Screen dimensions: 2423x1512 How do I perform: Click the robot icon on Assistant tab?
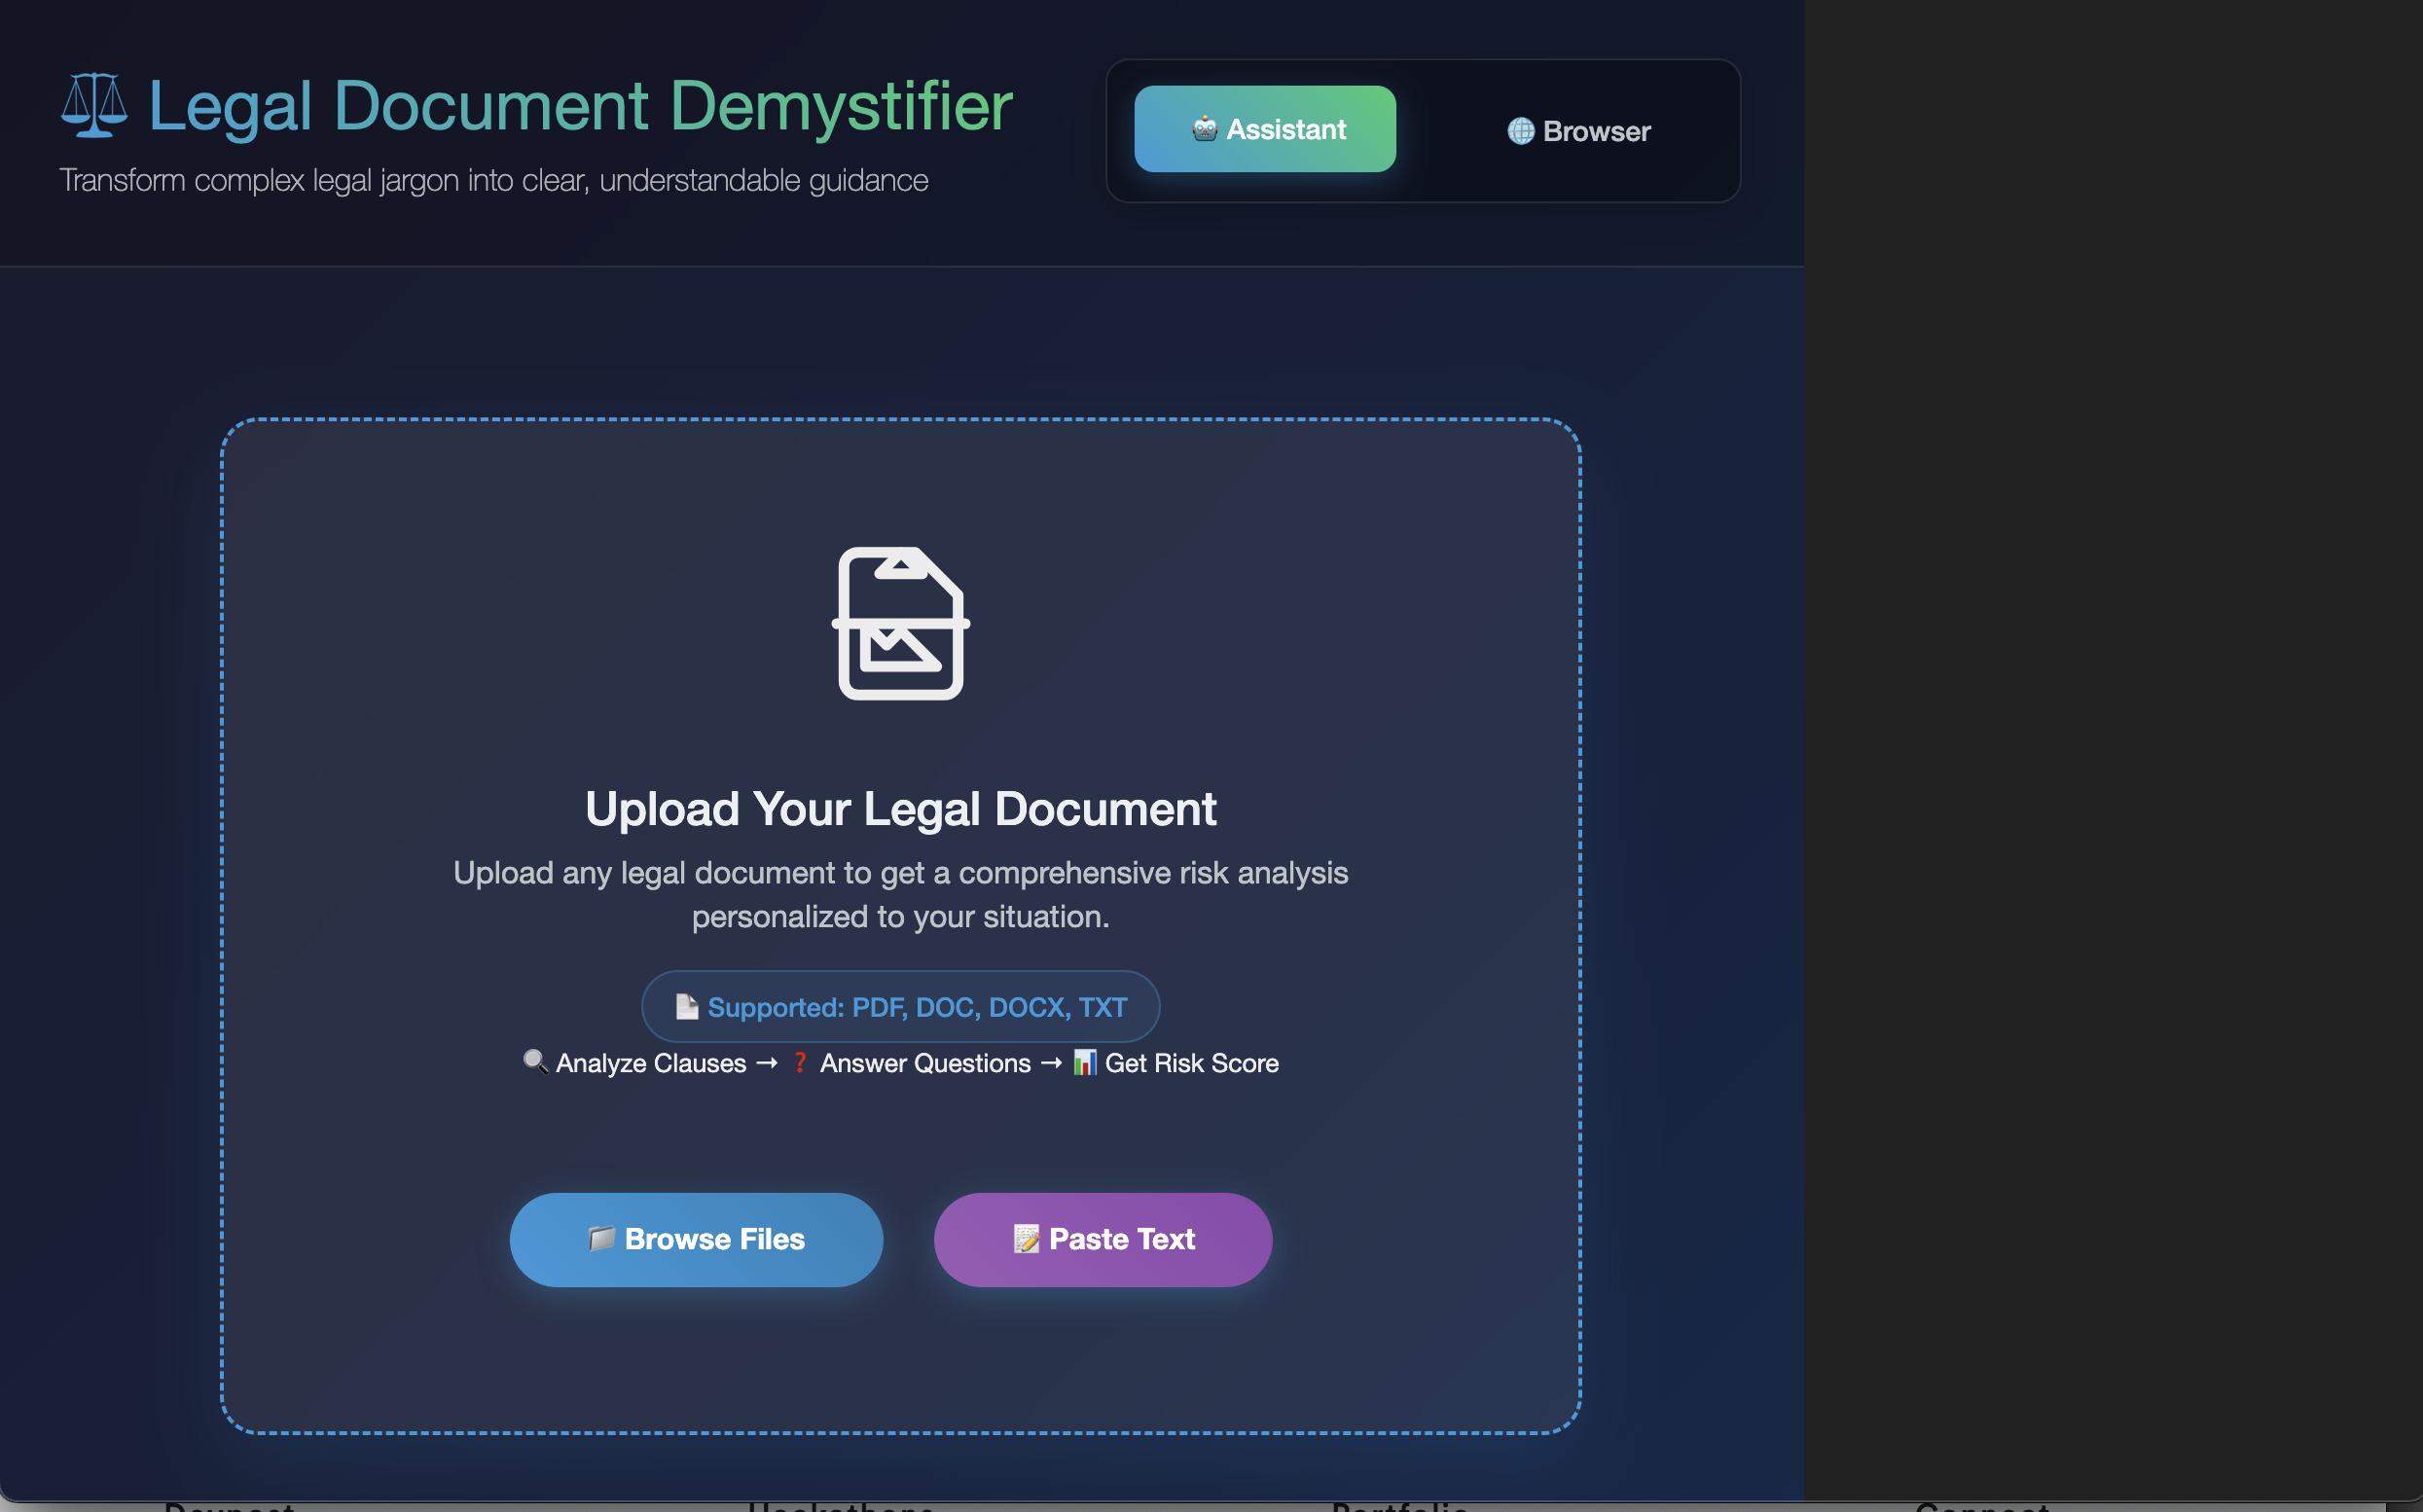1205,129
